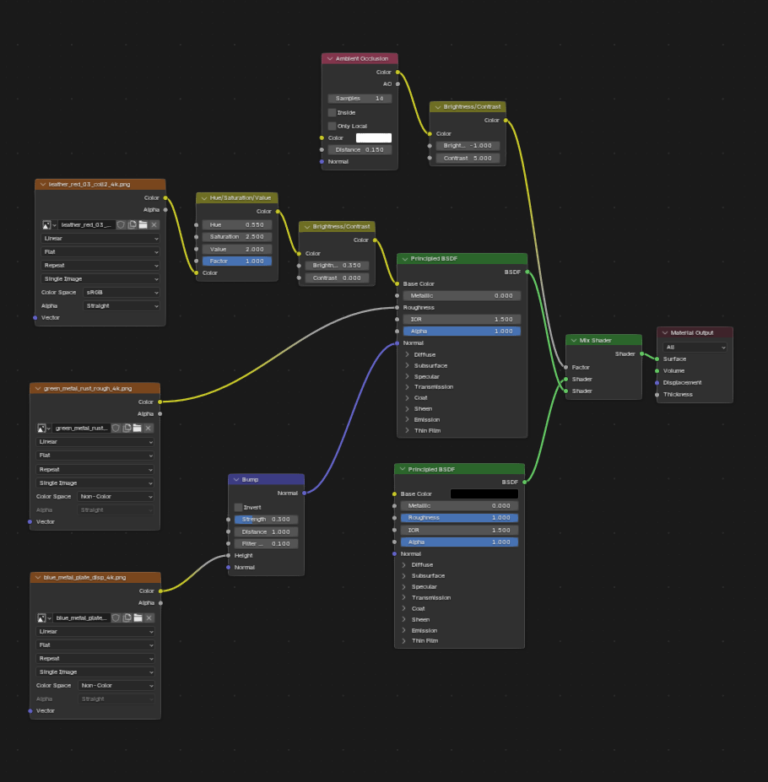Open Non-Color dropdown in green_metal_rust node
Screen dimensions: 768x782
click(116, 496)
